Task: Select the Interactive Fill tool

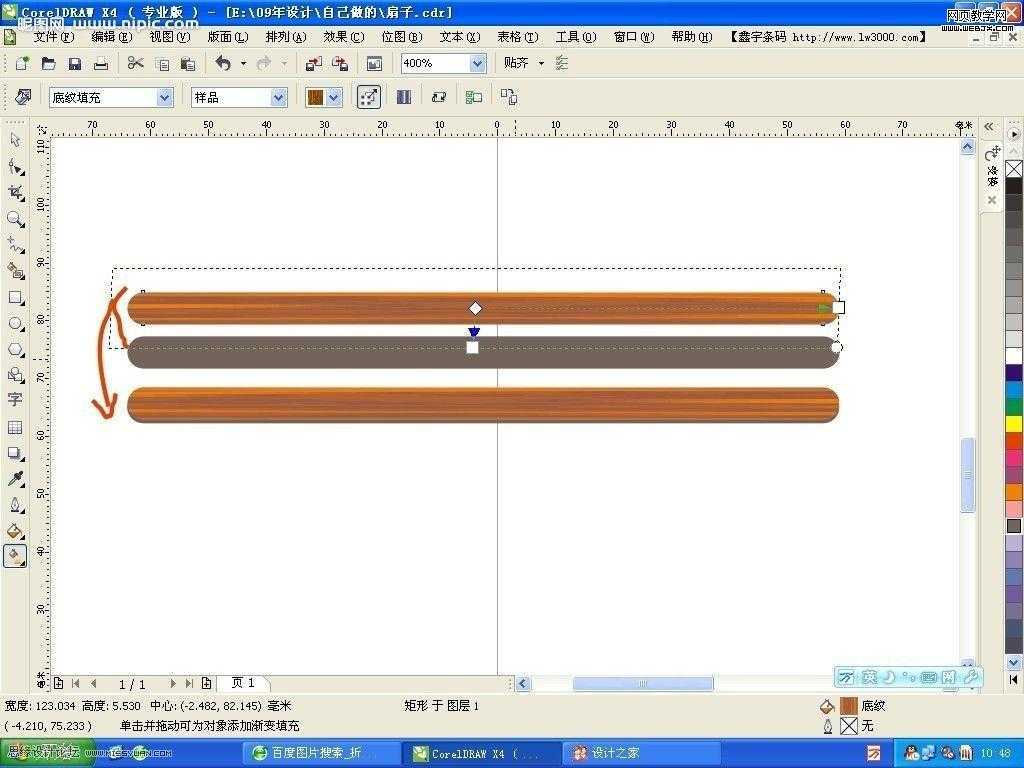Action: click(x=15, y=556)
